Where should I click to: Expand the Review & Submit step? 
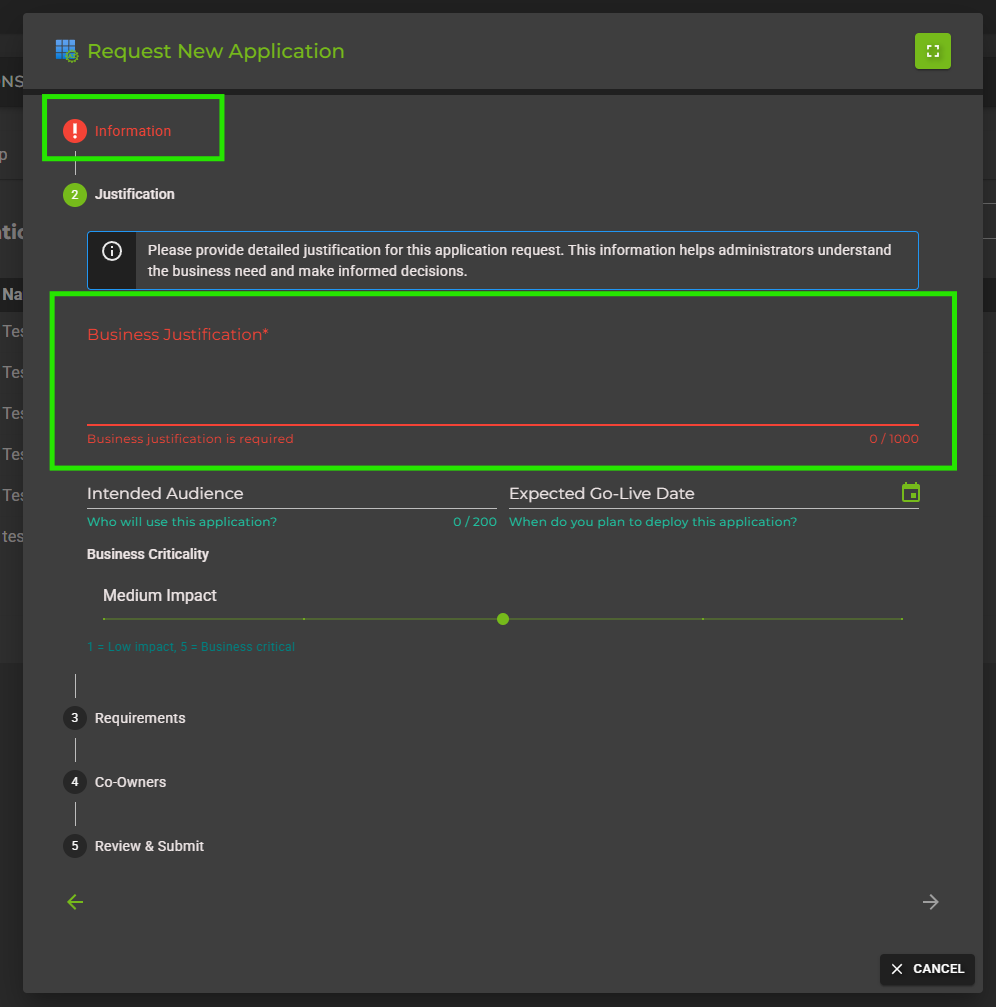tap(149, 845)
